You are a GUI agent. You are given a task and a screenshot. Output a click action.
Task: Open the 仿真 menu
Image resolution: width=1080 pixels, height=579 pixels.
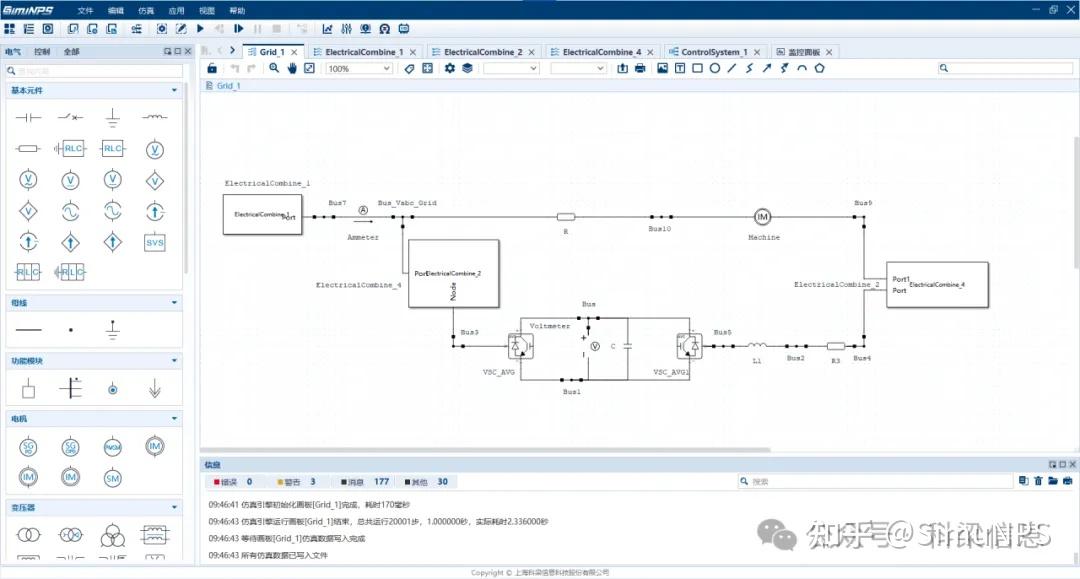pyautogui.click(x=145, y=10)
